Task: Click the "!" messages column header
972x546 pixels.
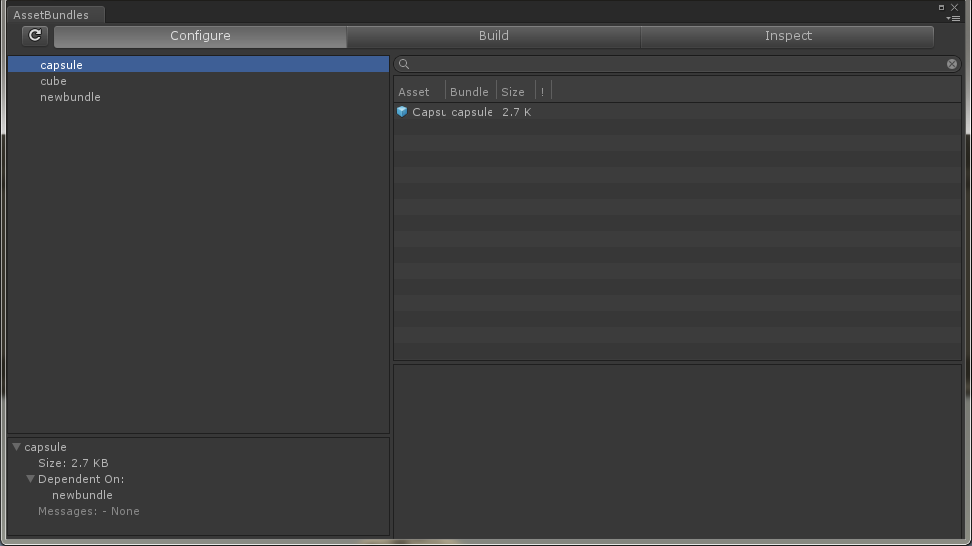Action: click(x=542, y=92)
